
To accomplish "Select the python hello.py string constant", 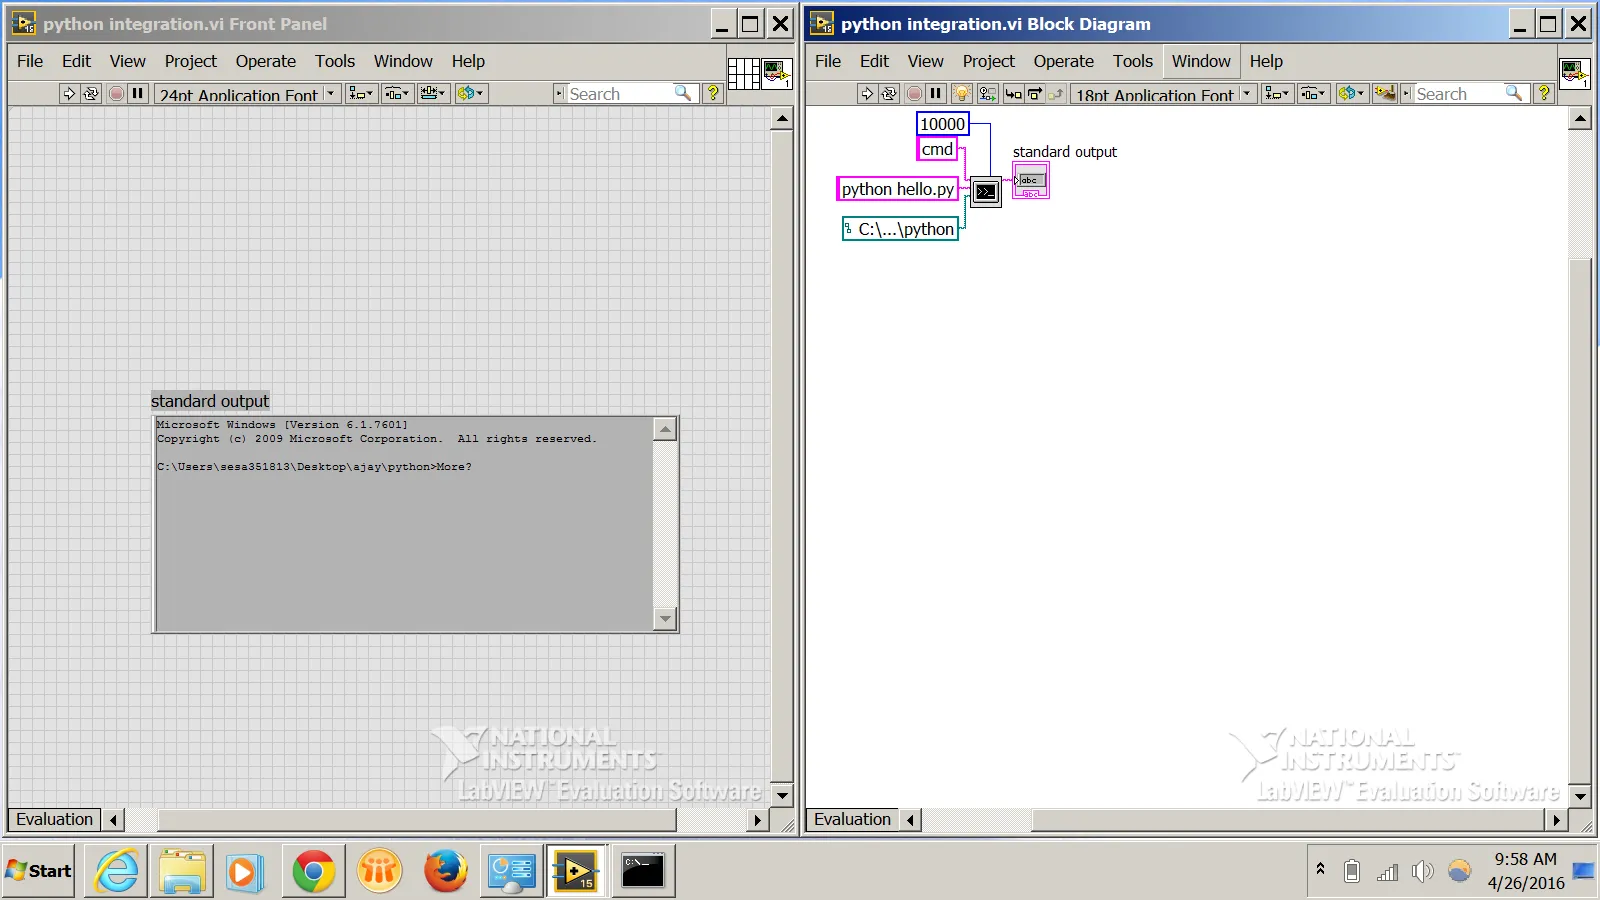I will pos(898,189).
